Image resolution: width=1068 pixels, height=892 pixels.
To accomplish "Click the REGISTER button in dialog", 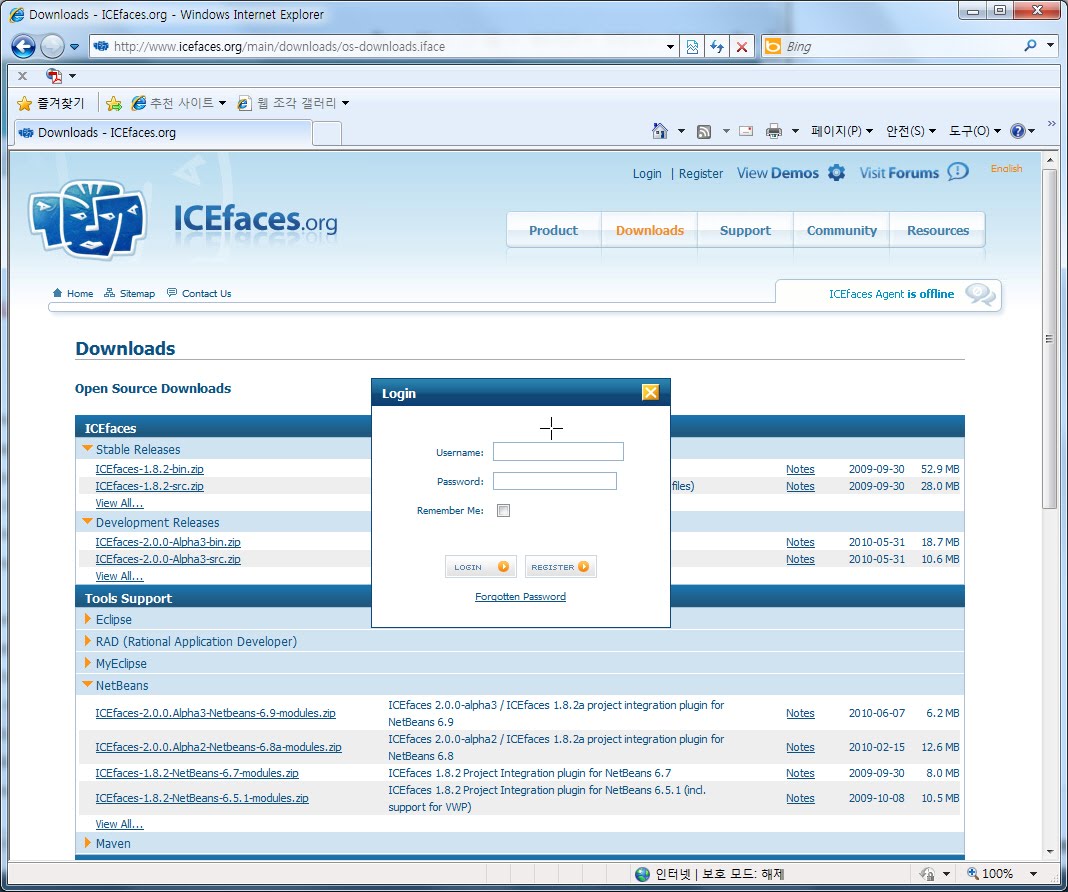I will [561, 567].
